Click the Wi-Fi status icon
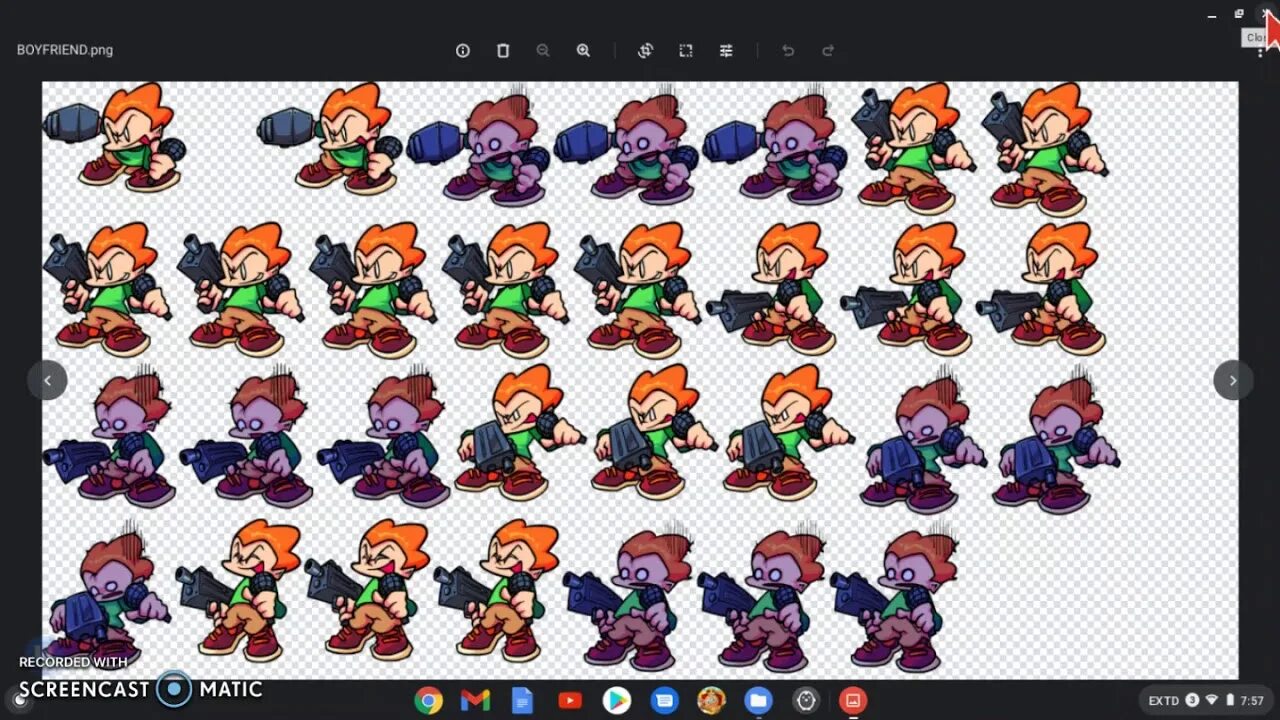This screenshot has height=720, width=1280. pyautogui.click(x=1212, y=700)
